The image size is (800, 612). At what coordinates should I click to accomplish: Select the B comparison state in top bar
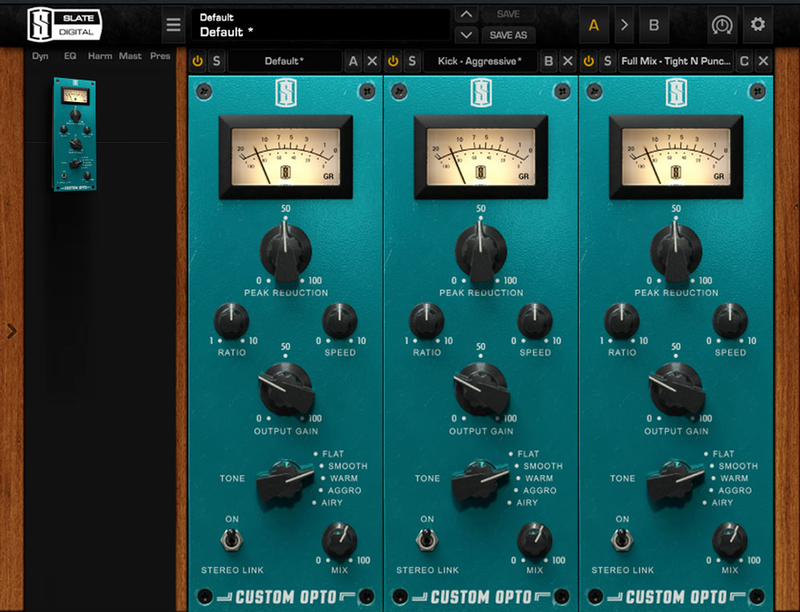(x=654, y=24)
